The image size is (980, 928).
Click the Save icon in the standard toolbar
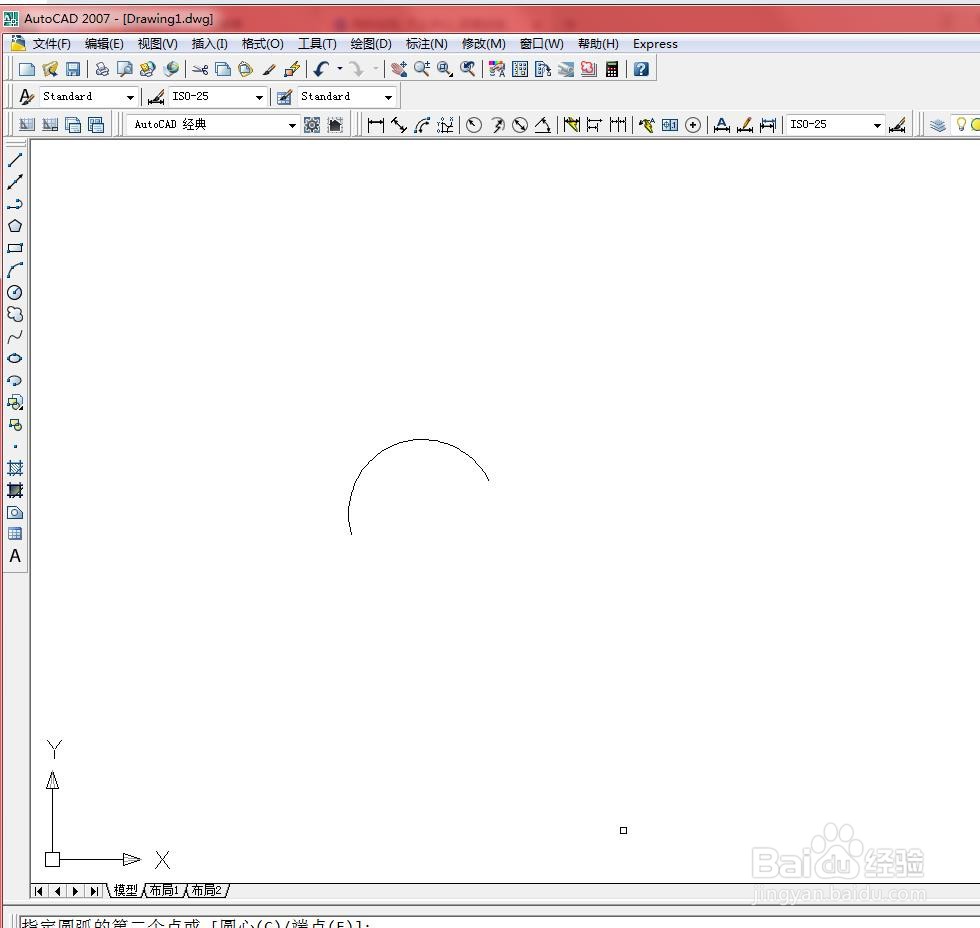point(73,69)
